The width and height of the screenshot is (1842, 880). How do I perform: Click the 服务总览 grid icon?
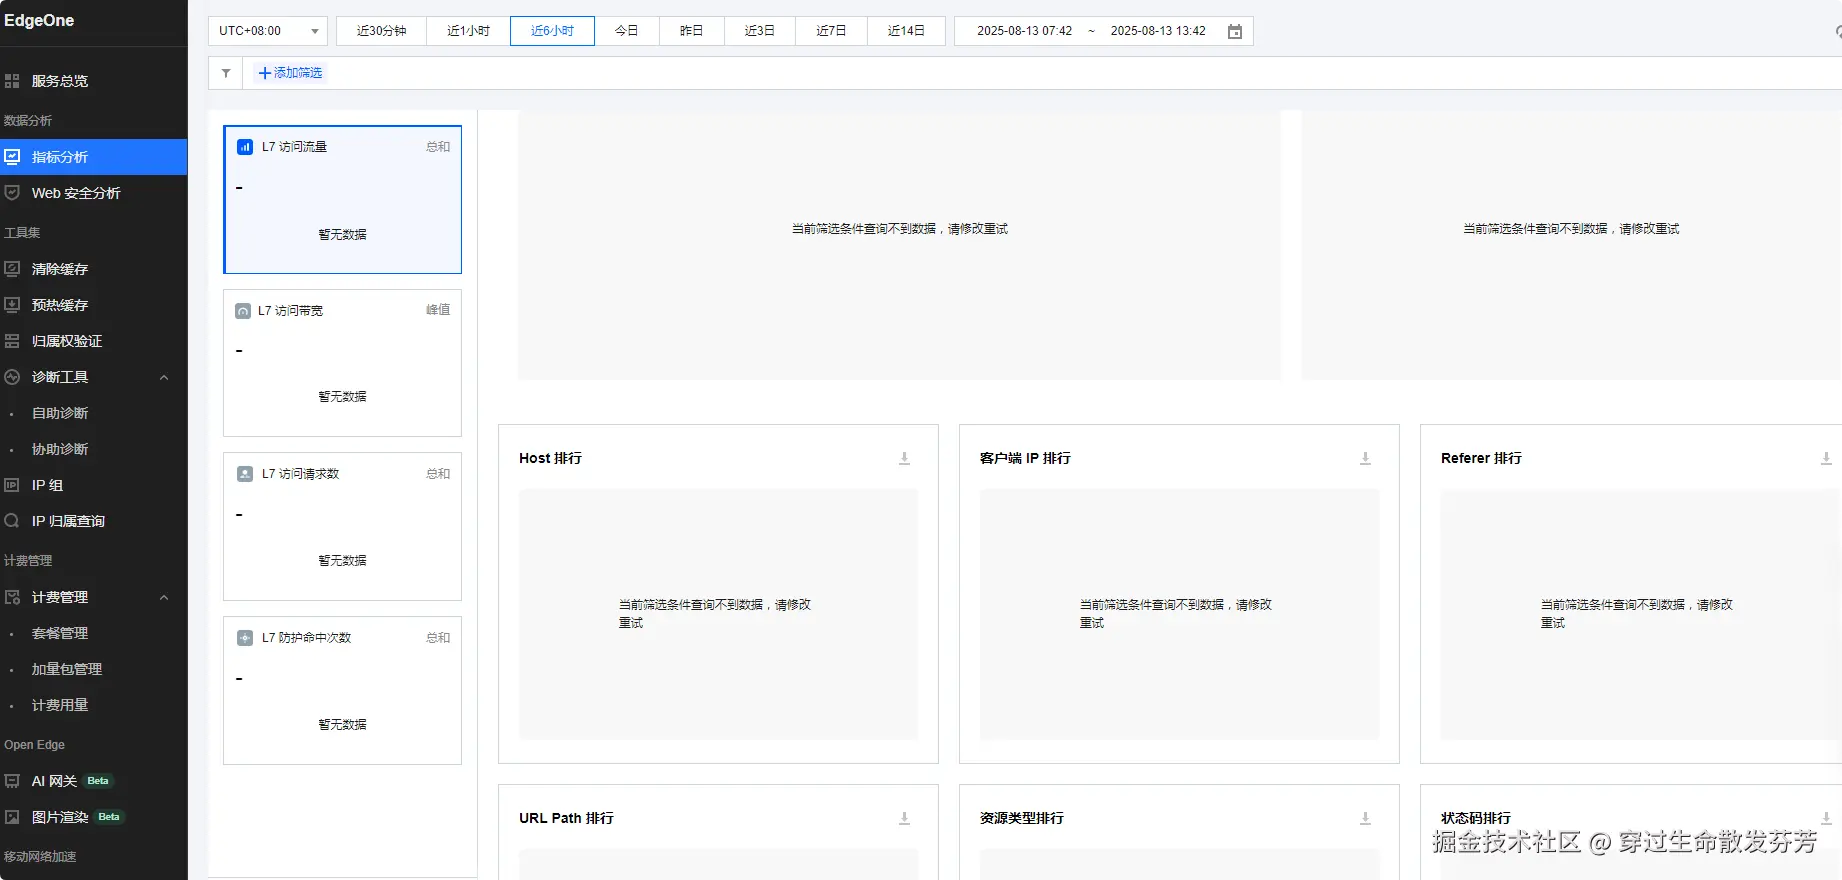tap(12, 81)
